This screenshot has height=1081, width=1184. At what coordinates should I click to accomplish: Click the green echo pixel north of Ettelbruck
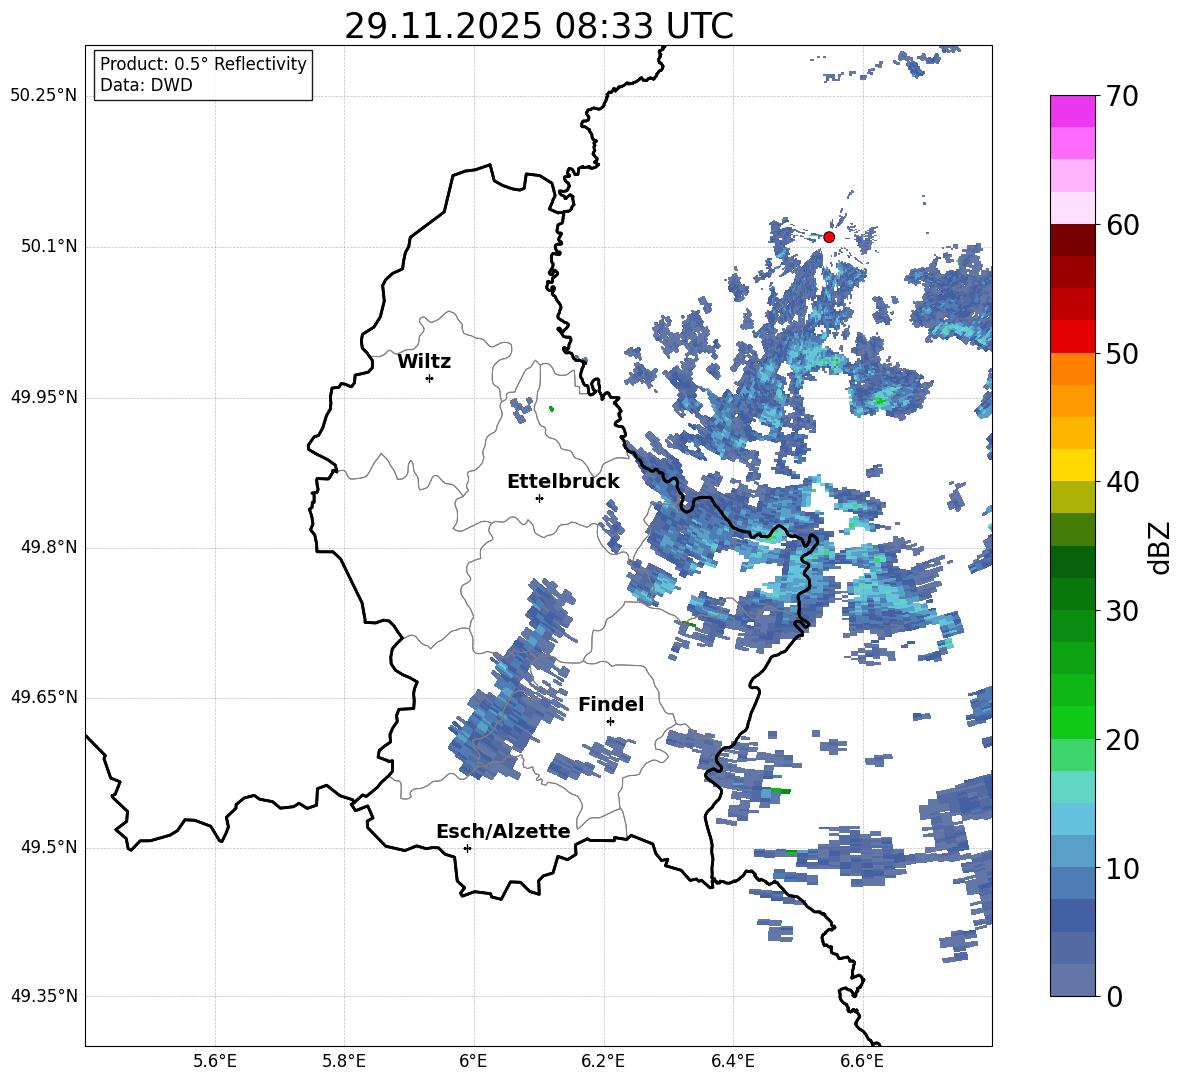click(x=551, y=408)
